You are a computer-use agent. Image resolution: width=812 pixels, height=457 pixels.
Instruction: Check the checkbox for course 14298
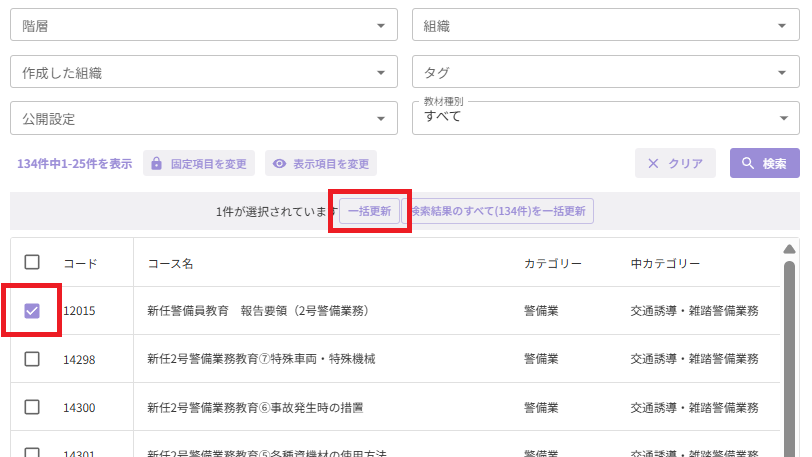[x=32, y=359]
